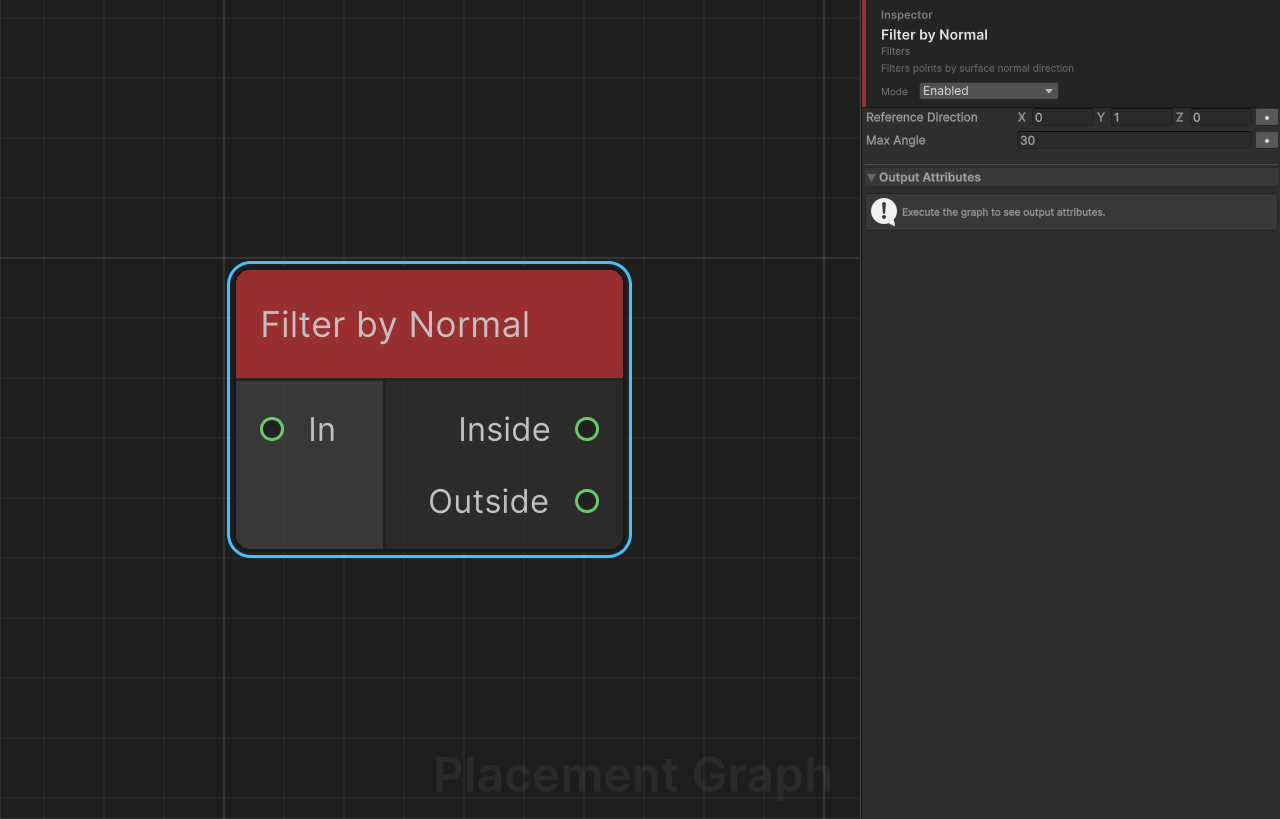Click the info icon beside Execute message

(884, 212)
